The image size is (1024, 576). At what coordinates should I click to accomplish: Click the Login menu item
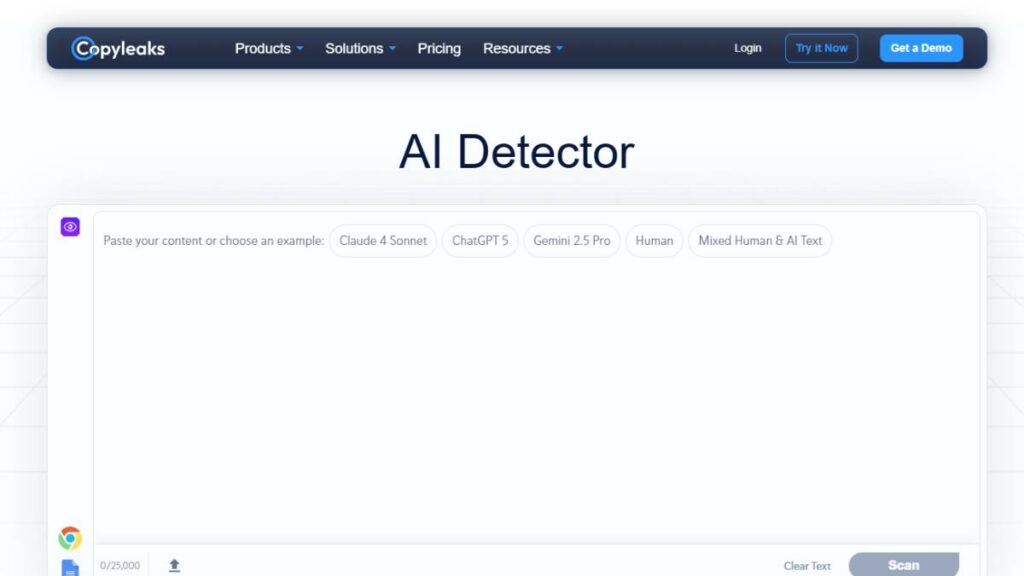(747, 47)
